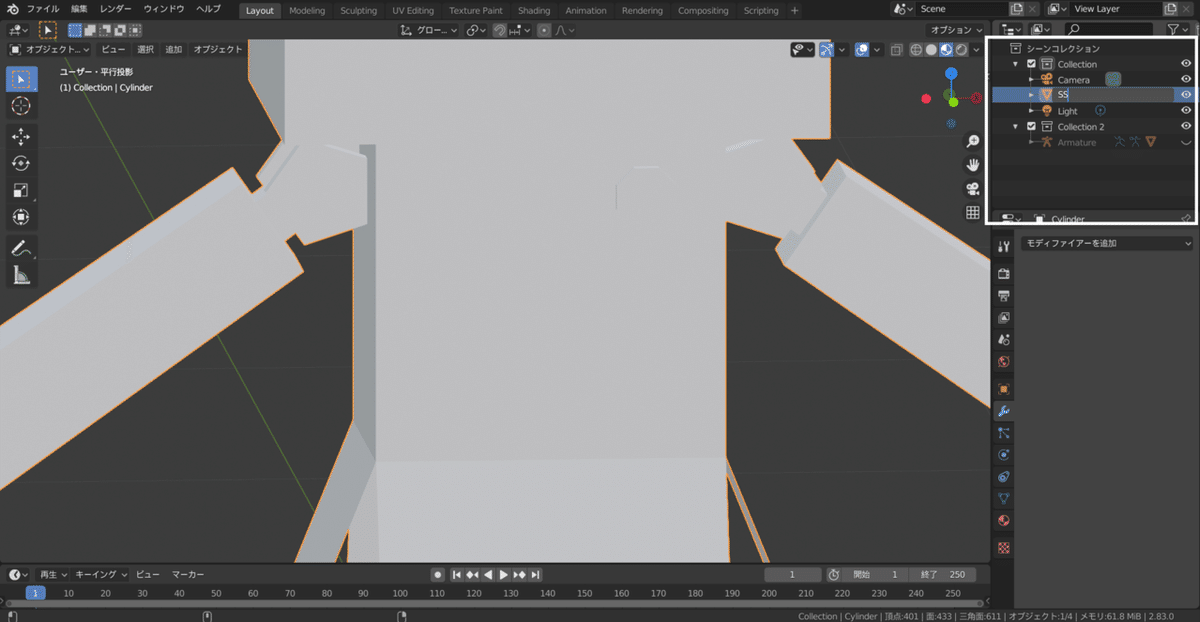Screen dimensions: 1200x622
Task: Hide the Light object via its eye icon
Action: pyautogui.click(x=1186, y=111)
